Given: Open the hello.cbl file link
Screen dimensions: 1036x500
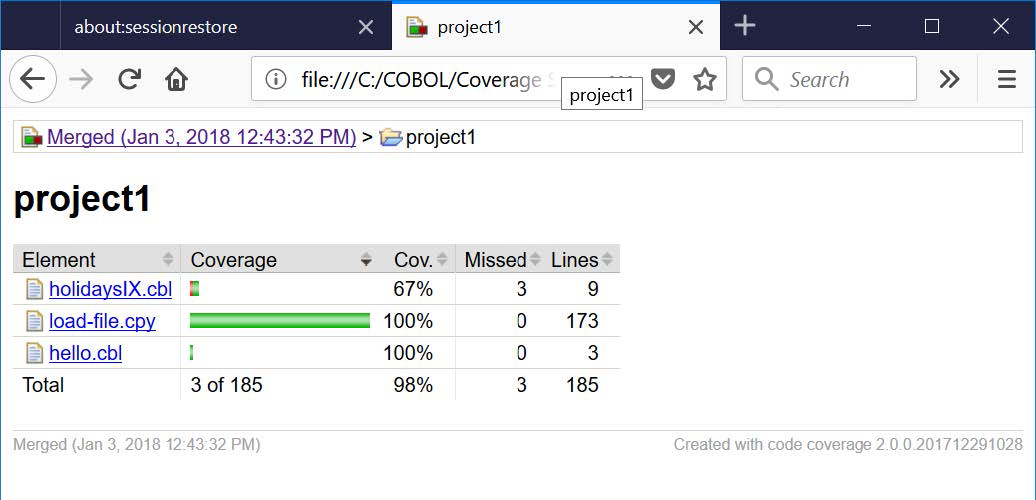Looking at the screenshot, I should pos(85,353).
